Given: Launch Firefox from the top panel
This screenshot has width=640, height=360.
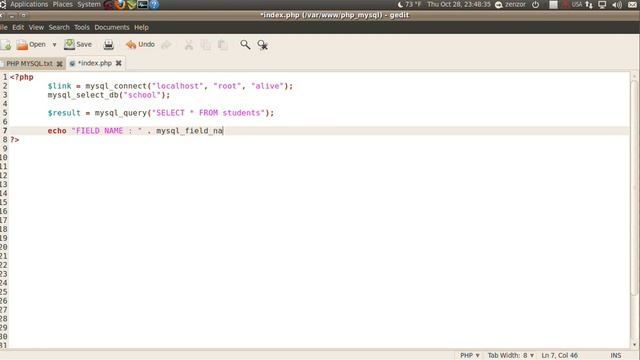Looking at the screenshot, I should coord(120,4).
